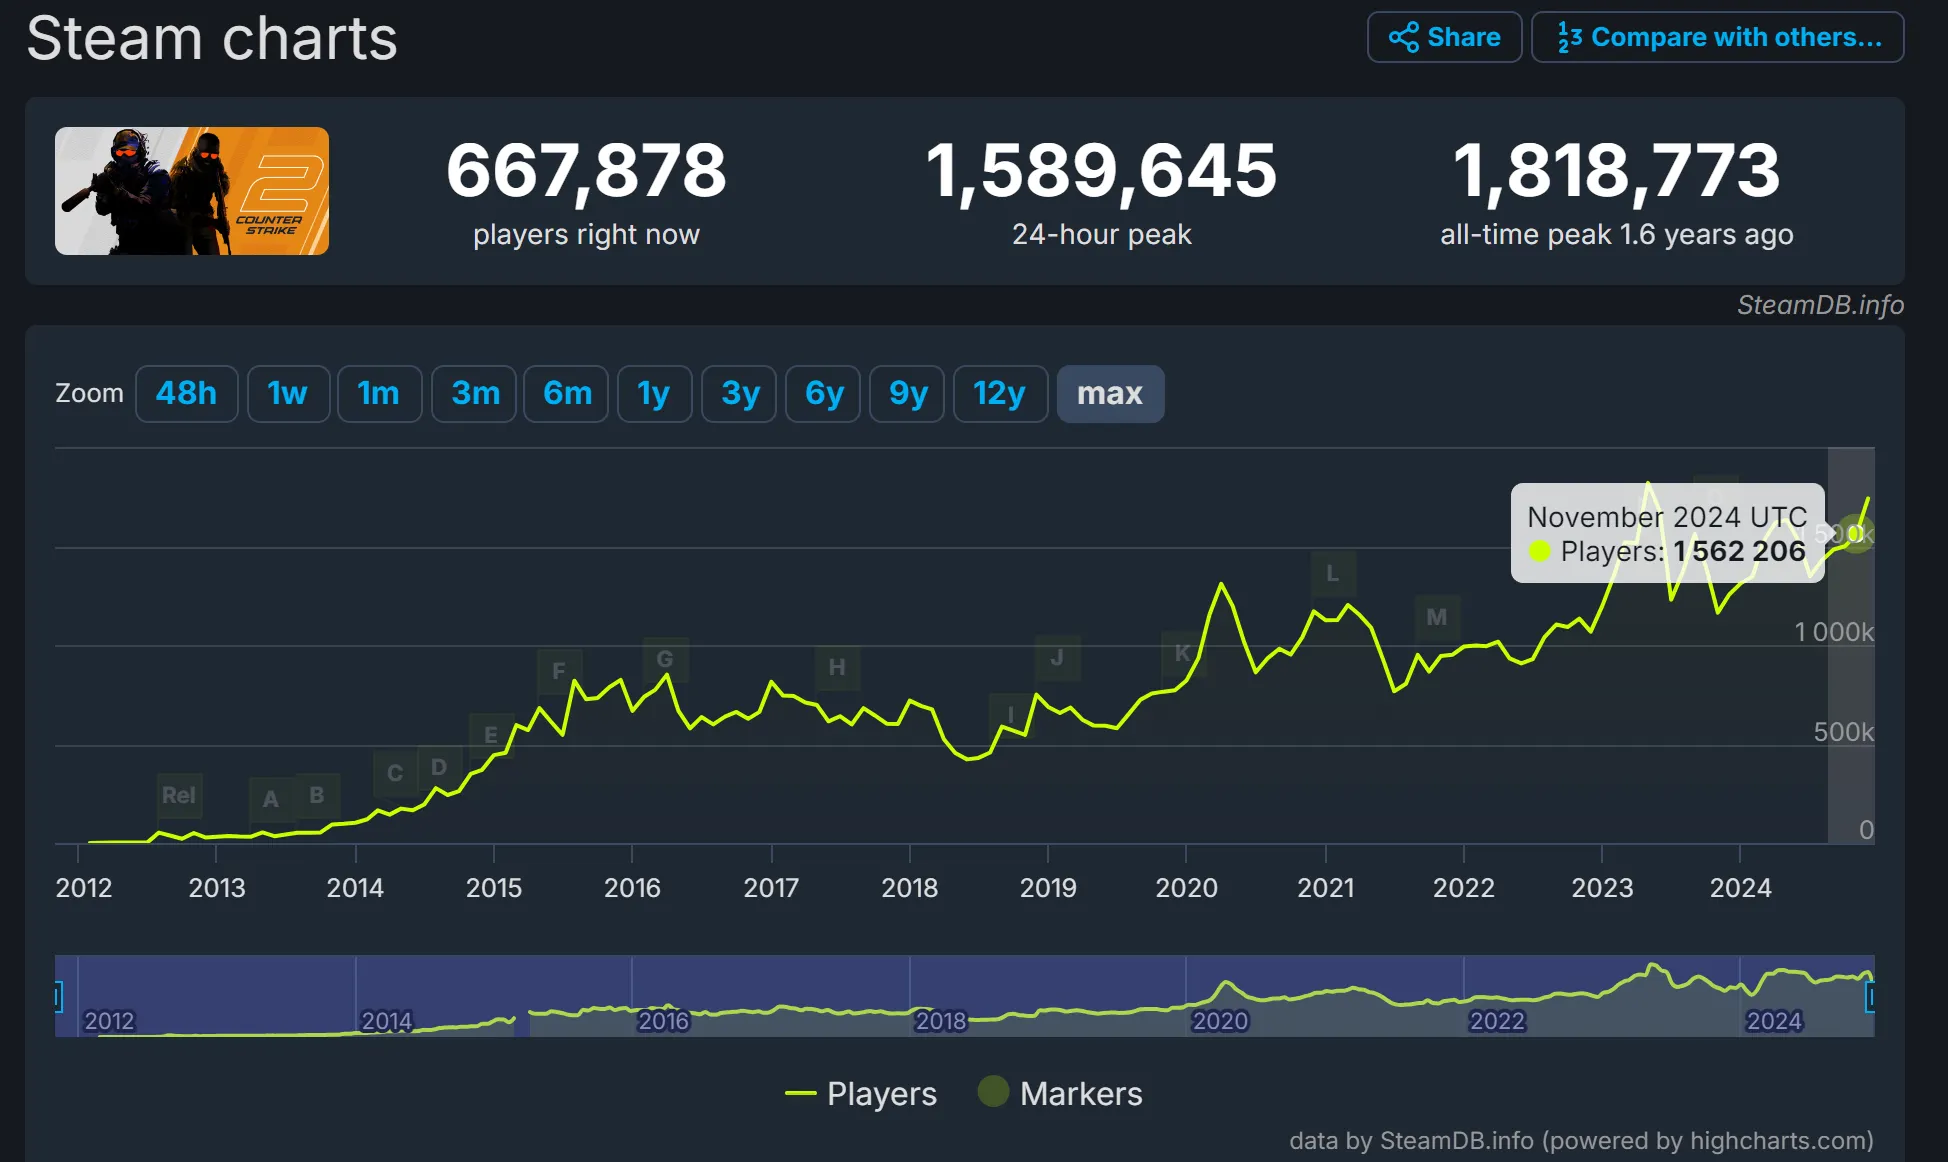Viewport: 1948px width, 1162px height.
Task: Select the 3m zoom option
Action: coord(474,393)
